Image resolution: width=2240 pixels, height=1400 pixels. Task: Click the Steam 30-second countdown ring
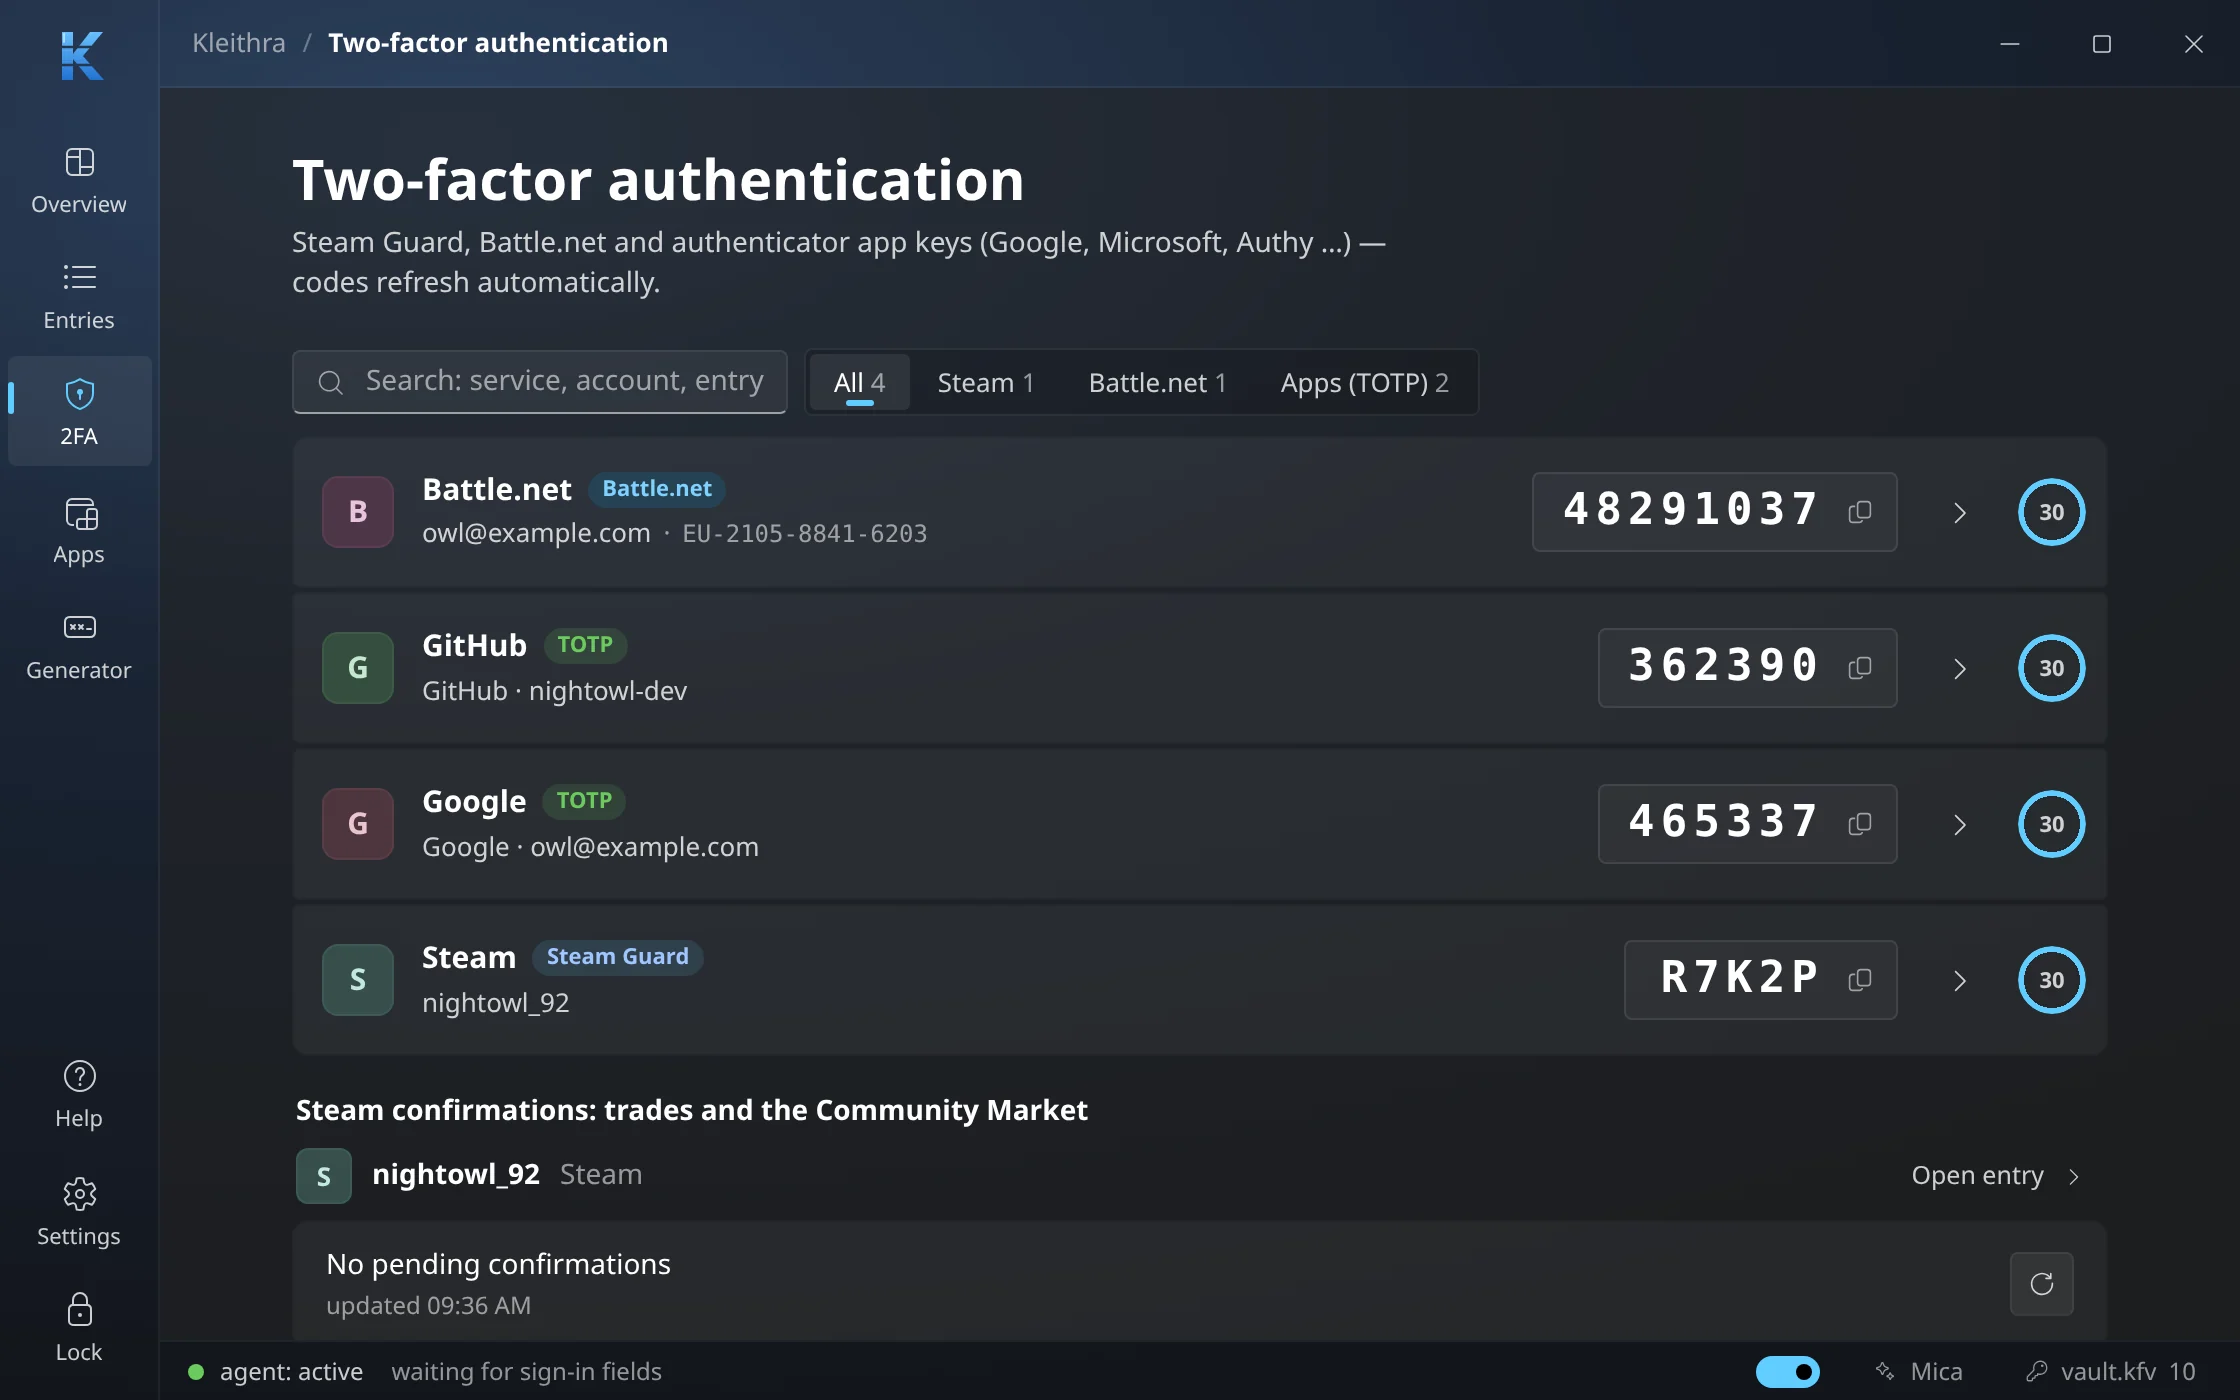coord(2051,980)
